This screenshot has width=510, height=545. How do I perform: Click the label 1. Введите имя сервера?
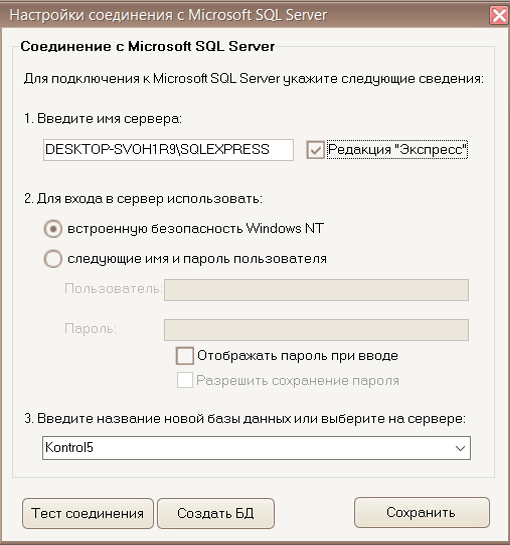[x=103, y=119]
